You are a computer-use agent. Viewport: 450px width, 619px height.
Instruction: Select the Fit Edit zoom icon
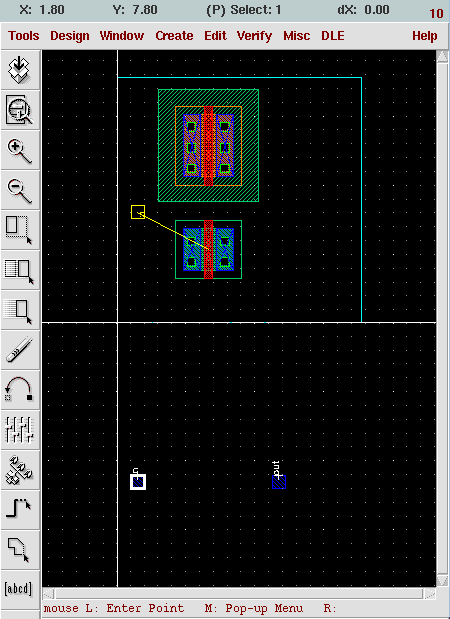19,110
